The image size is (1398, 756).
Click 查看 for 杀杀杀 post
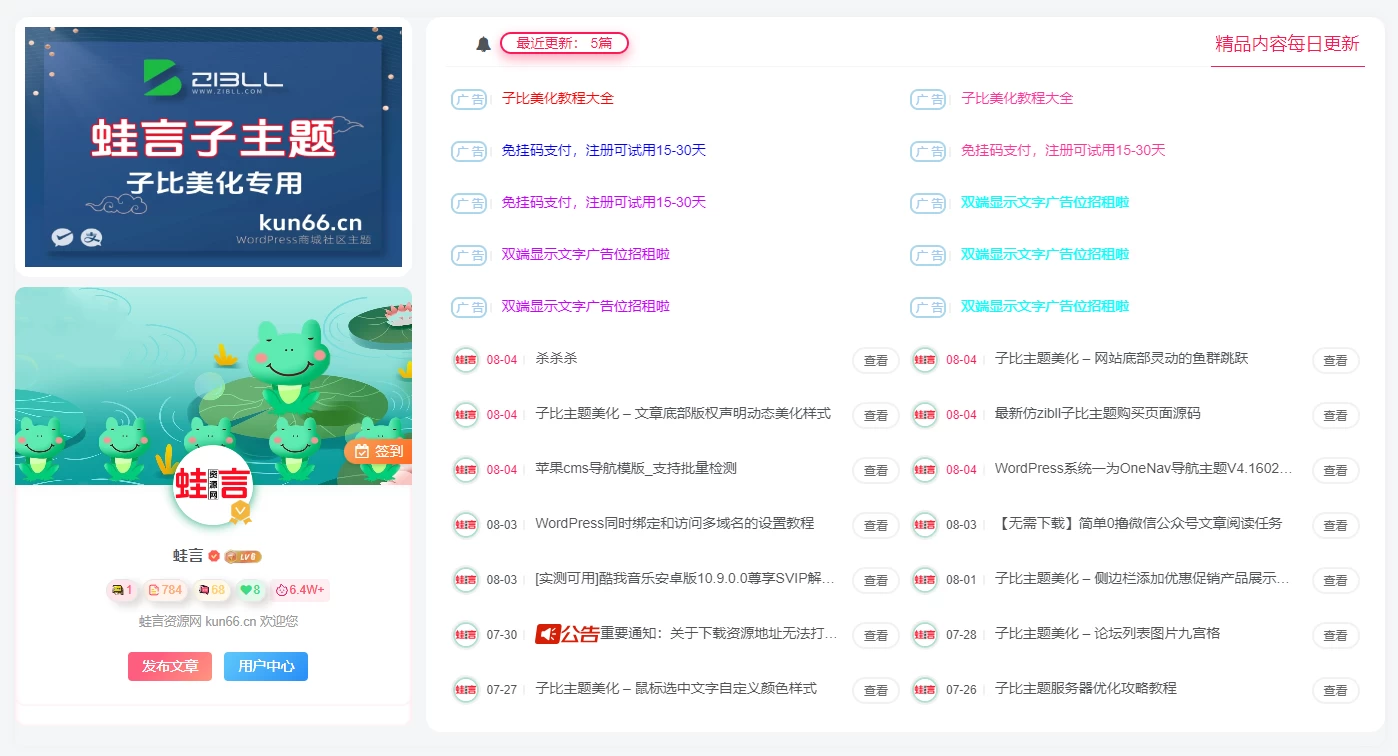[876, 360]
